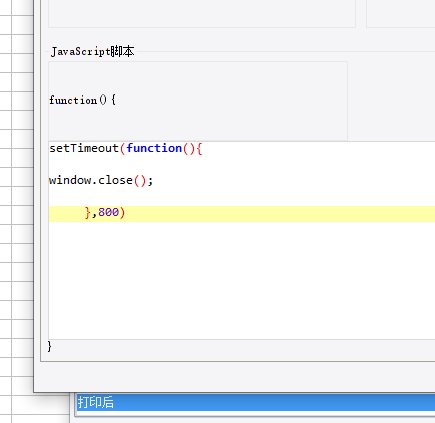Image resolution: width=435 pixels, height=423 pixels.
Task: Click the JavaScript脚本 group label
Action: 93,52
